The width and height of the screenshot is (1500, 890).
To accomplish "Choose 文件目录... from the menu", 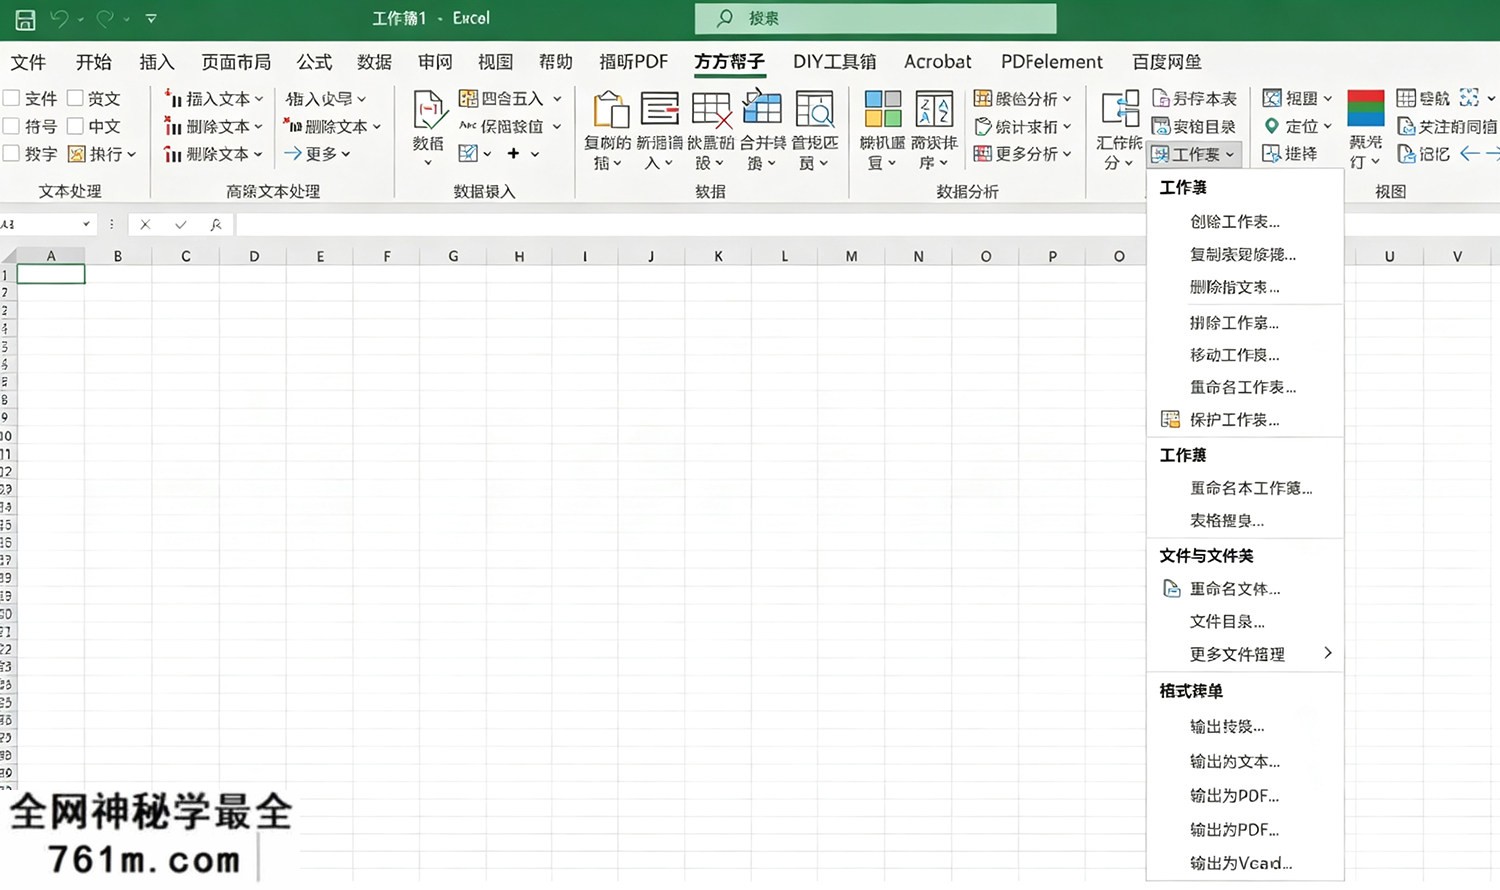I will click(x=1244, y=621).
